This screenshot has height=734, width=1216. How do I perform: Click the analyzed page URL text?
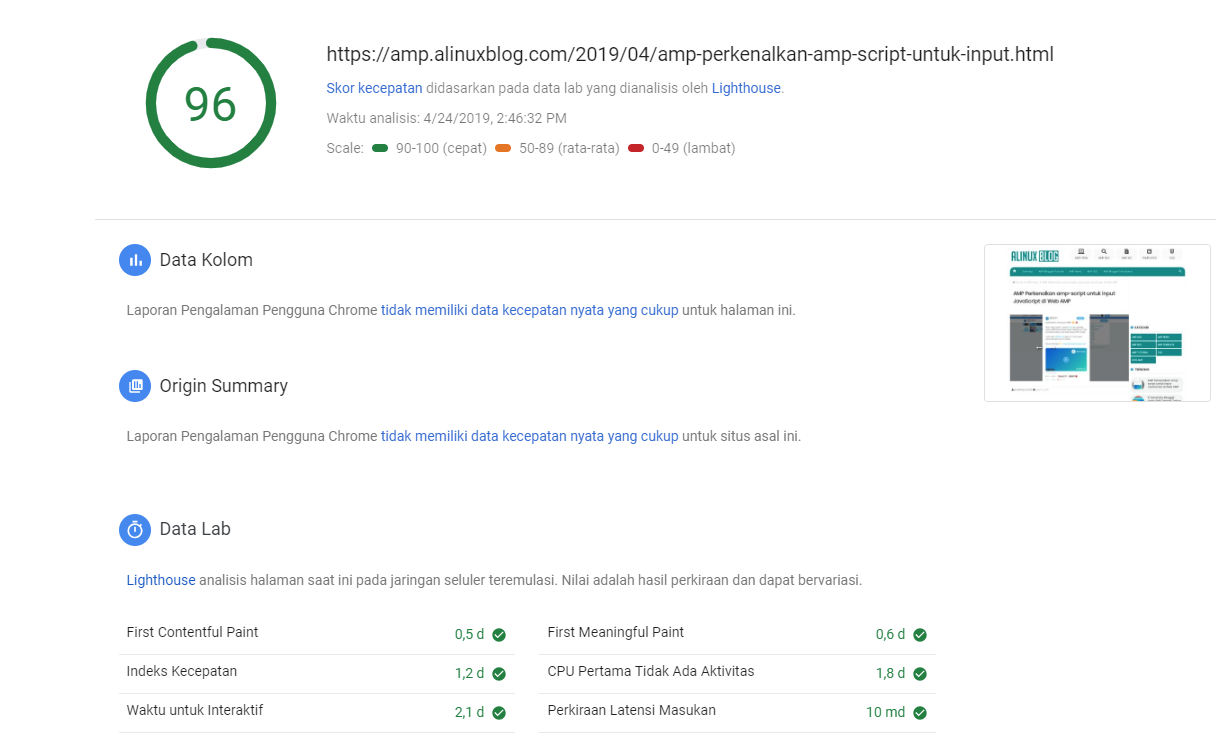(690, 54)
